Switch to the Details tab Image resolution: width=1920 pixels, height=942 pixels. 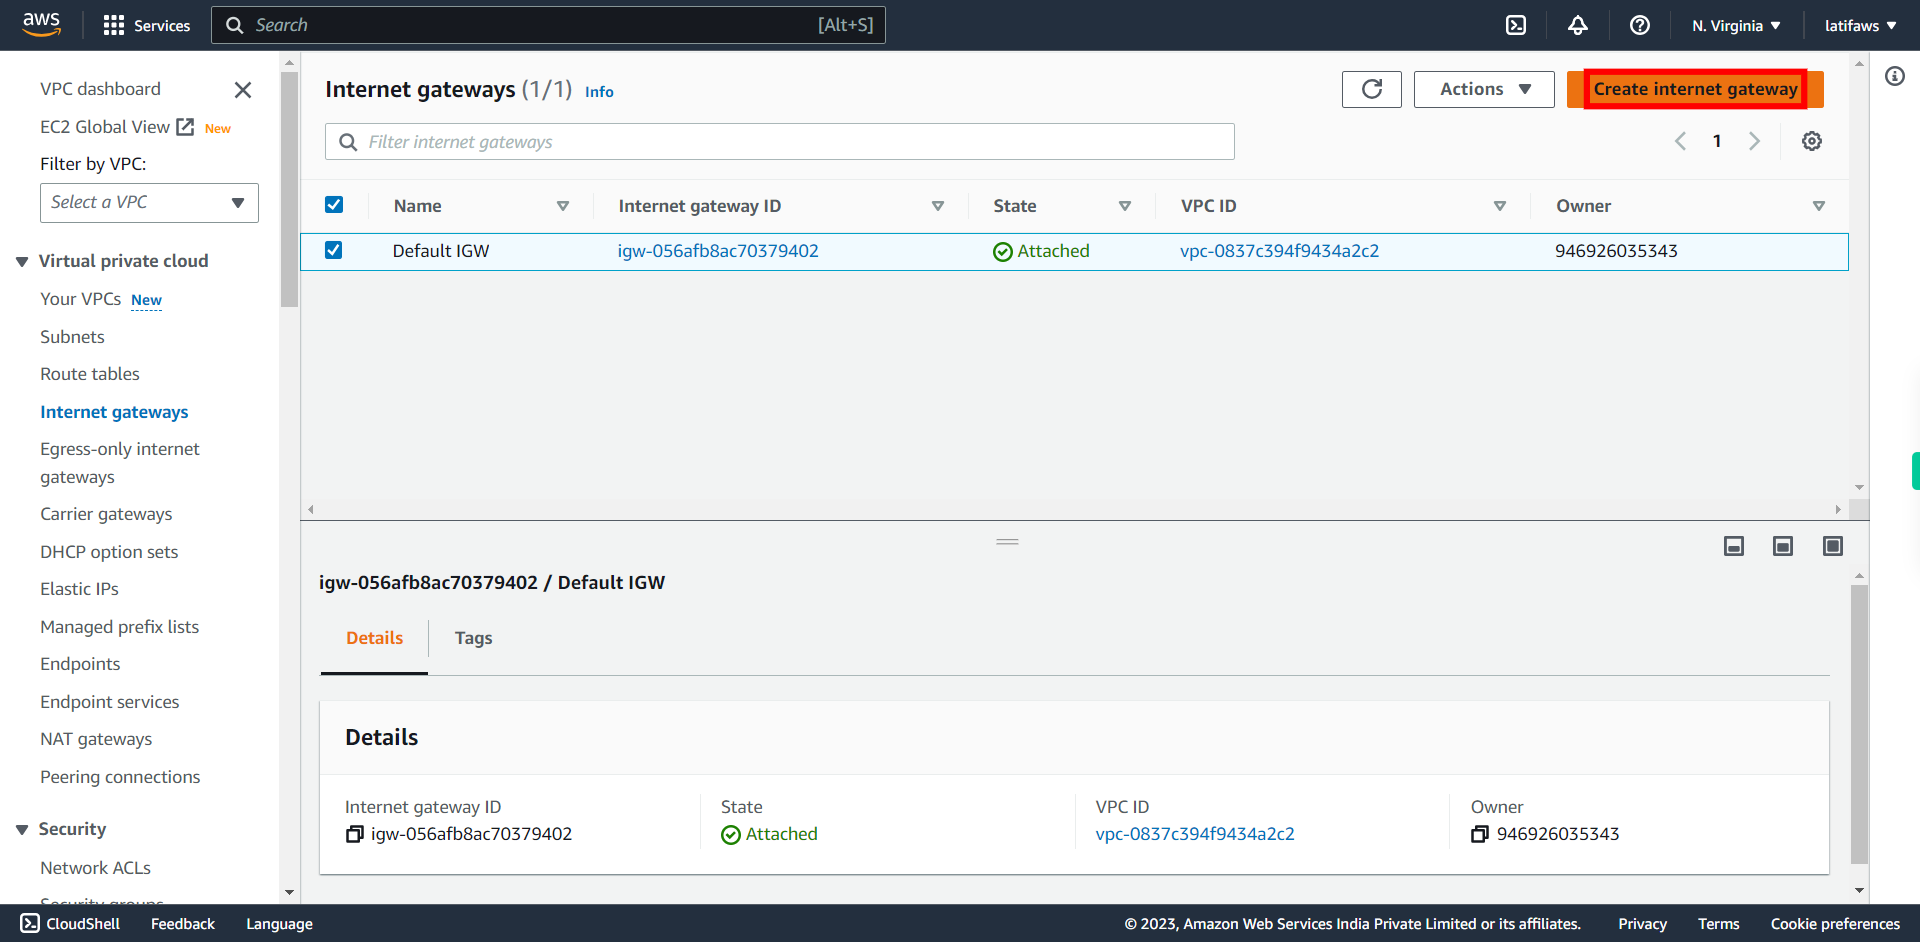pyautogui.click(x=374, y=638)
